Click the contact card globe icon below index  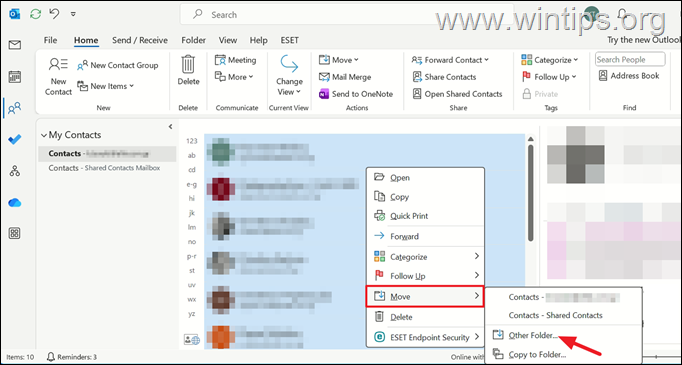point(192,339)
